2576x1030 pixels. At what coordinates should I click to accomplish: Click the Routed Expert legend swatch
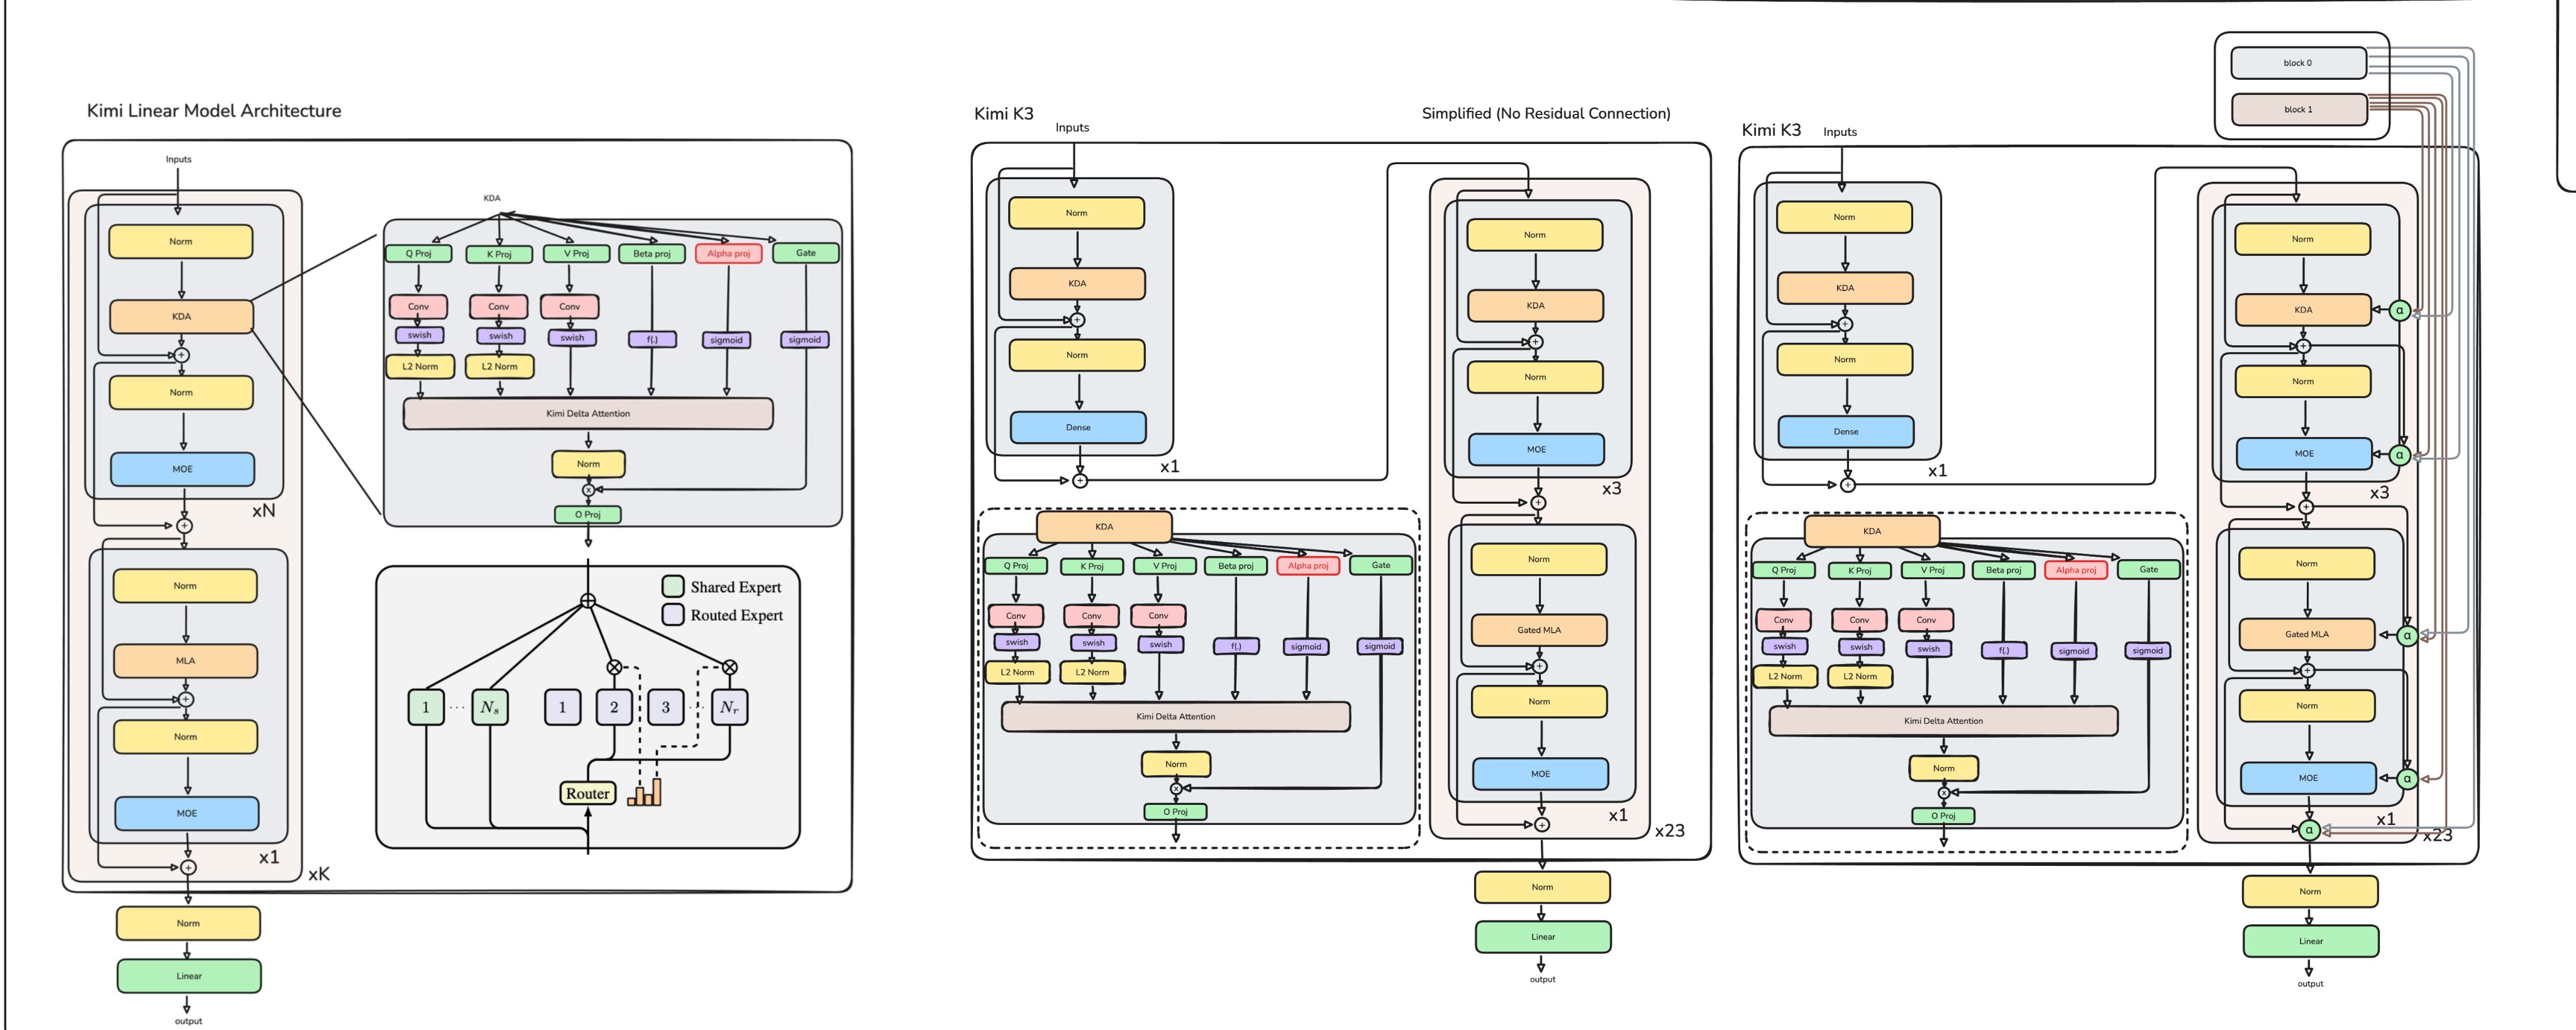(x=673, y=614)
